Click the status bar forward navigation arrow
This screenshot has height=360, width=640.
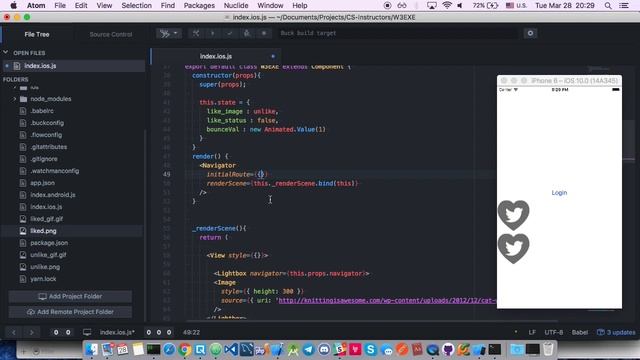(31, 333)
